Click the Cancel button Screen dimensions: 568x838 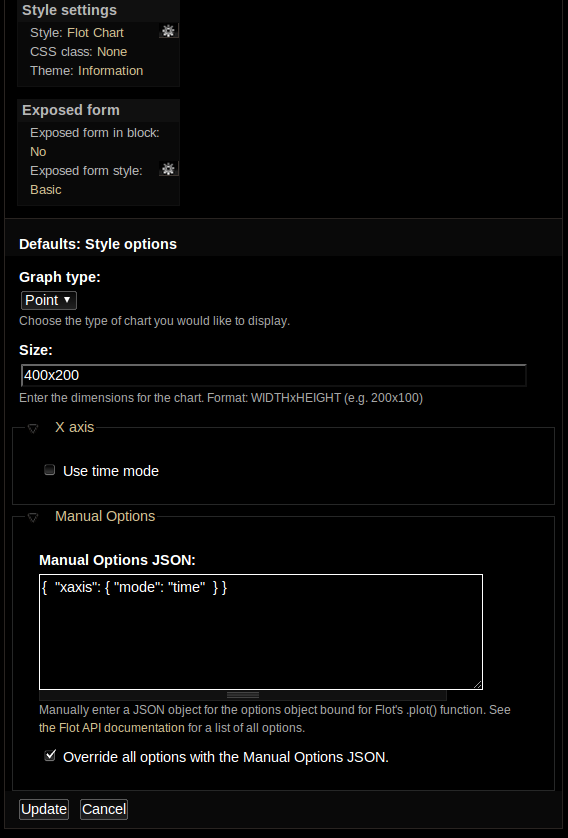point(104,809)
